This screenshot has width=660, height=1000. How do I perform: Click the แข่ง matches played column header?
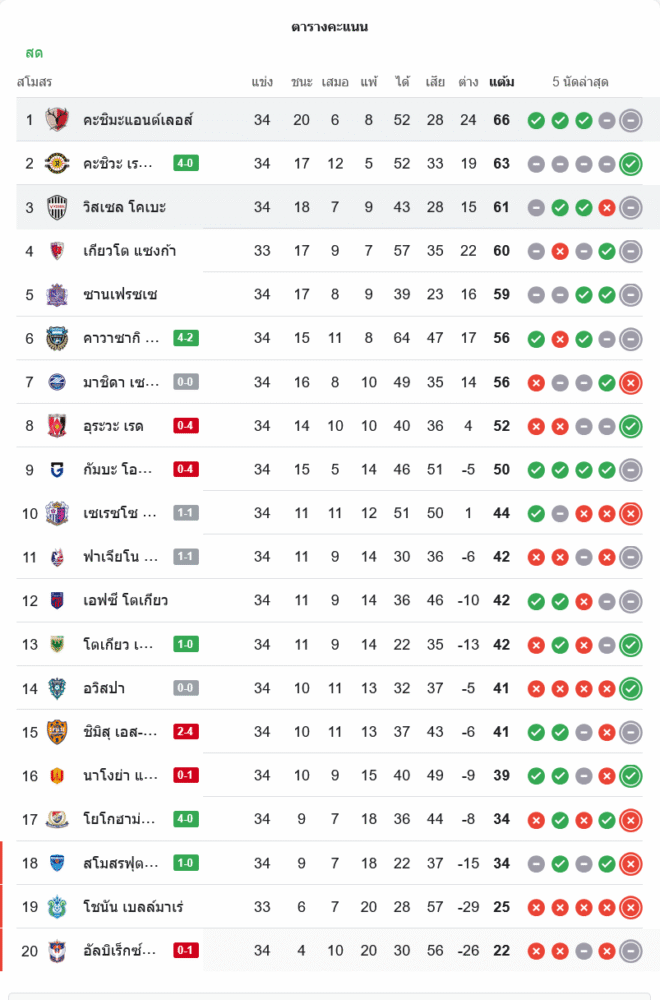(x=262, y=82)
